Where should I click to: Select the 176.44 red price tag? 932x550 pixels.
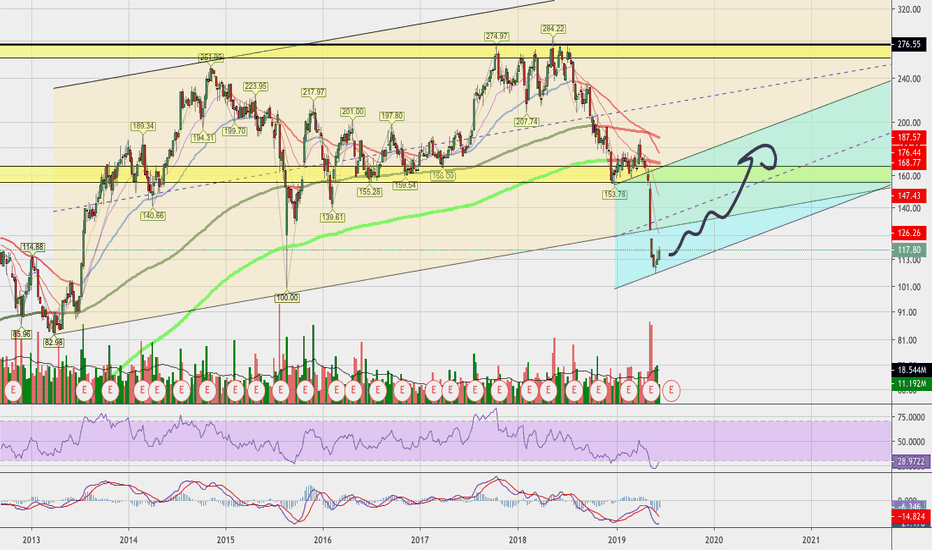tap(909, 153)
